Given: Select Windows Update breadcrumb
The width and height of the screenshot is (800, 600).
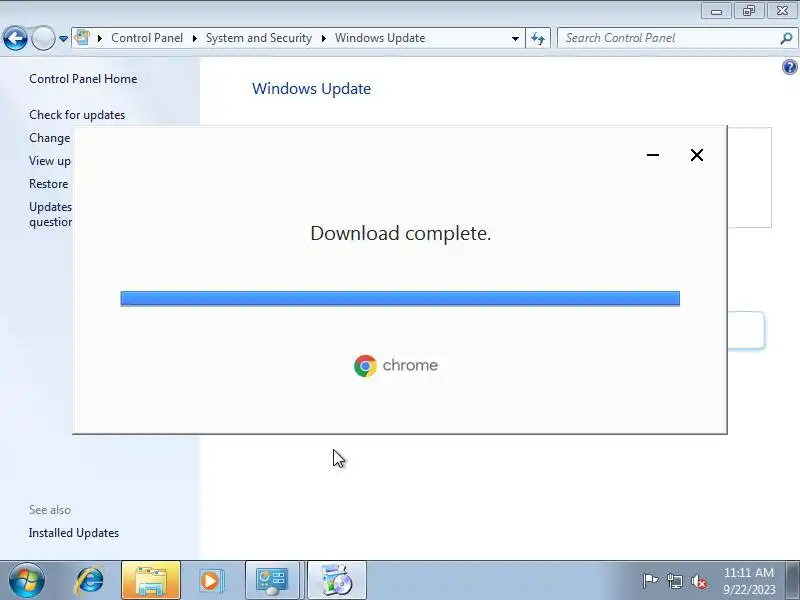Looking at the screenshot, I should (x=380, y=38).
